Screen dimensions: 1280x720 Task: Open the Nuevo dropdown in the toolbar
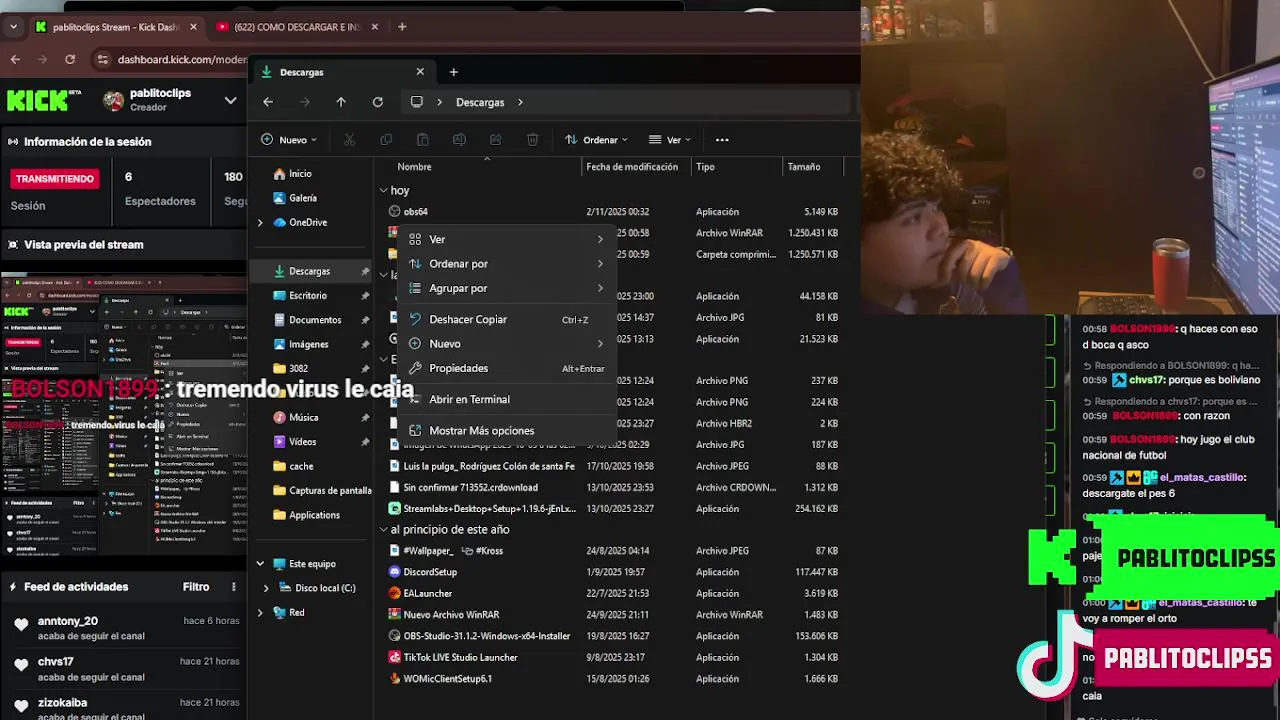(289, 140)
